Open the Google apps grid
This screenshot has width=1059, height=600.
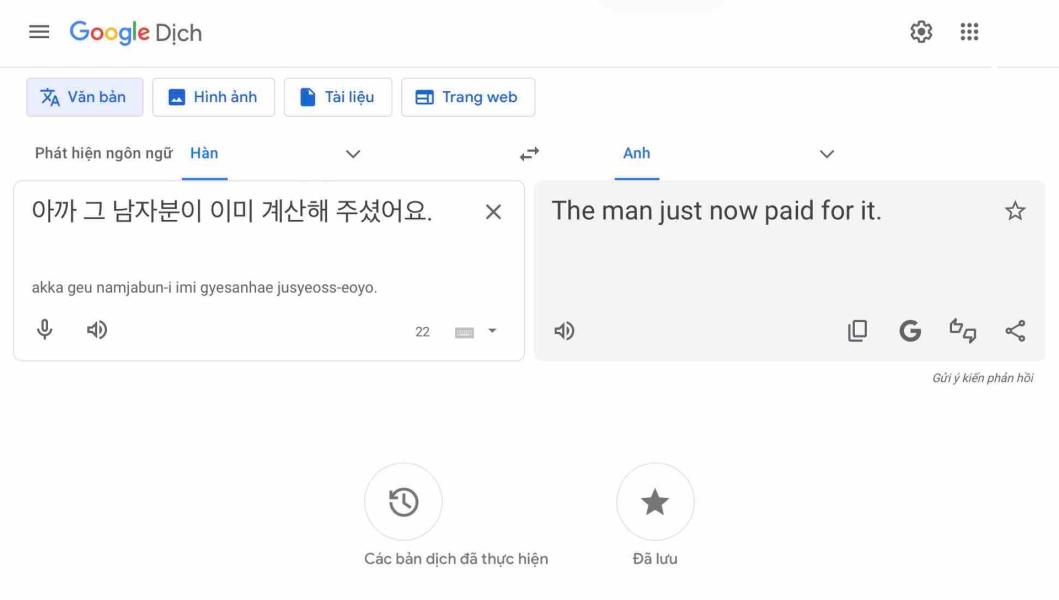969,32
